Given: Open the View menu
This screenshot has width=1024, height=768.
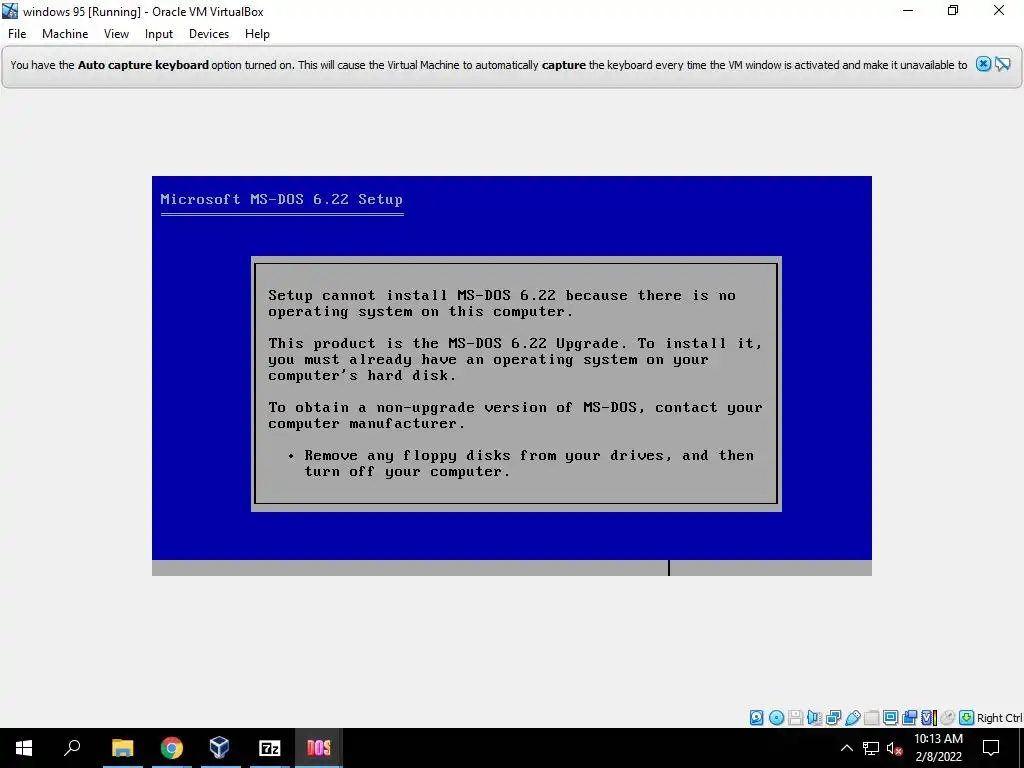Looking at the screenshot, I should pyautogui.click(x=116, y=34).
